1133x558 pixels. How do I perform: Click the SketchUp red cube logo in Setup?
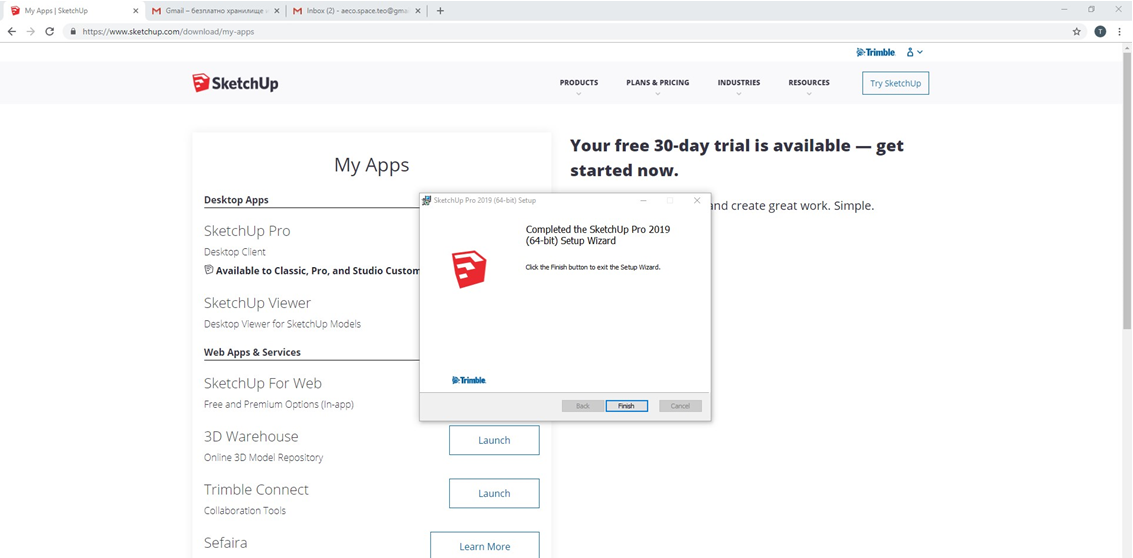pos(469,270)
